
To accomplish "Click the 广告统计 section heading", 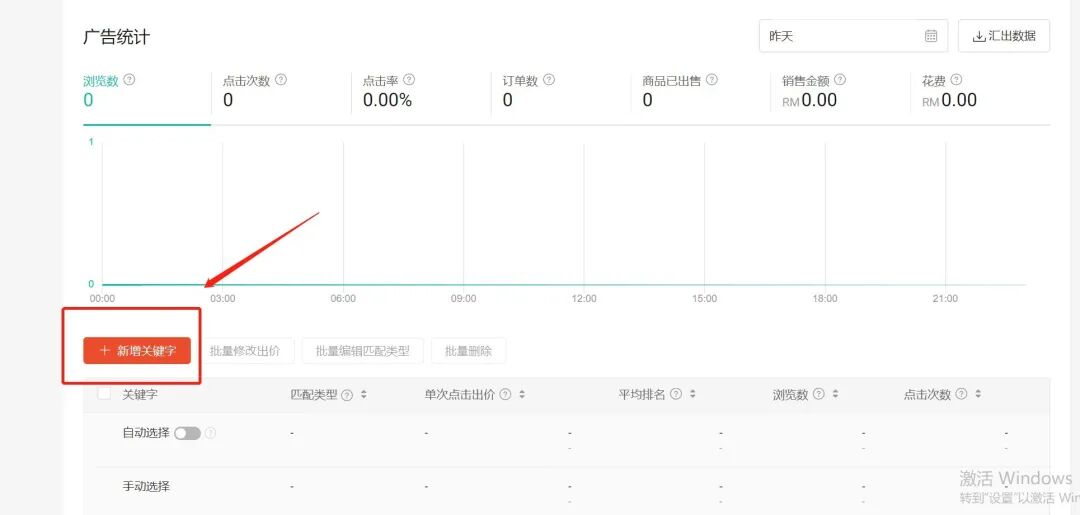I will pyautogui.click(x=116, y=36).
